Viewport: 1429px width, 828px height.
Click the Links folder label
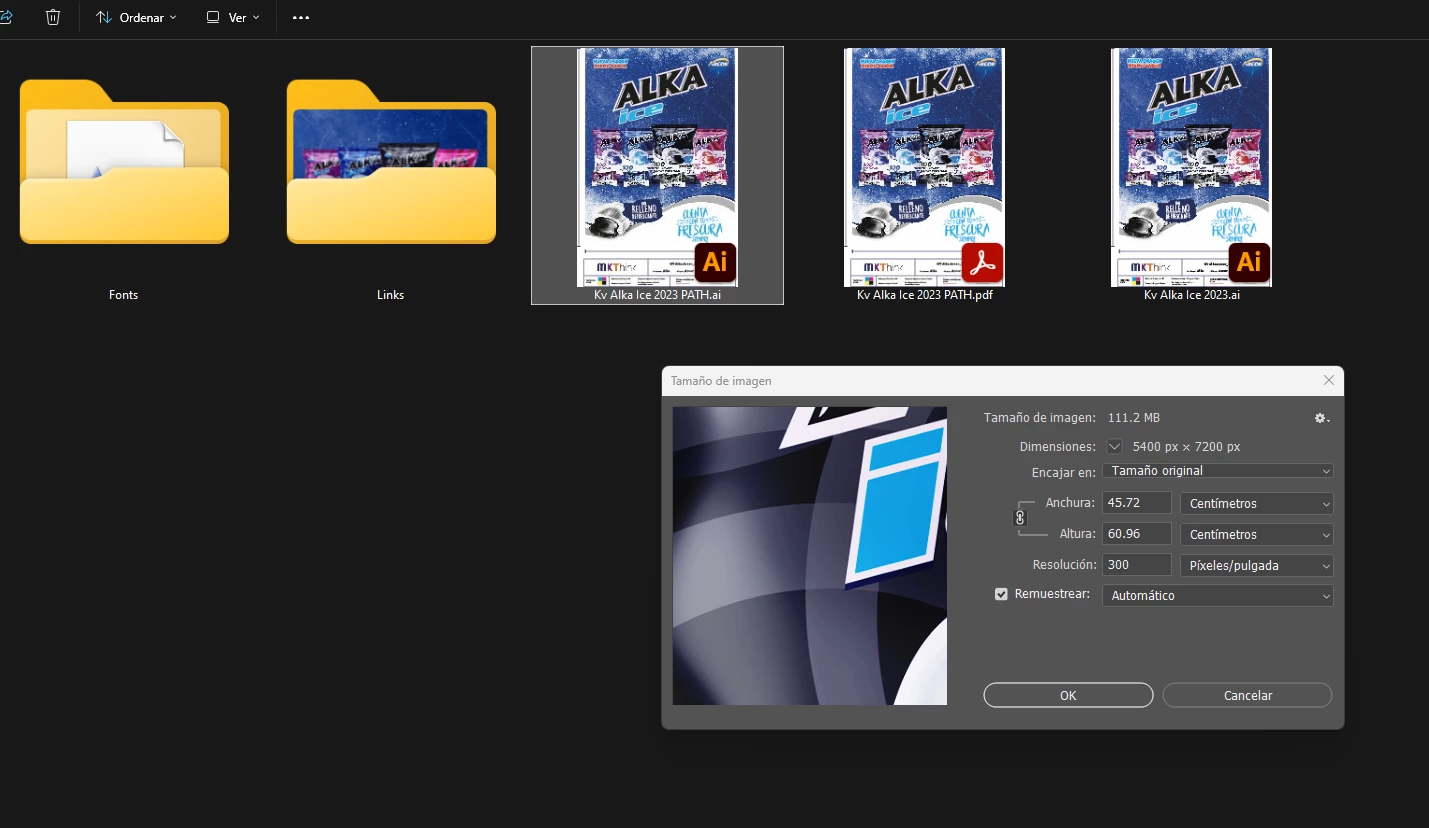tap(390, 295)
